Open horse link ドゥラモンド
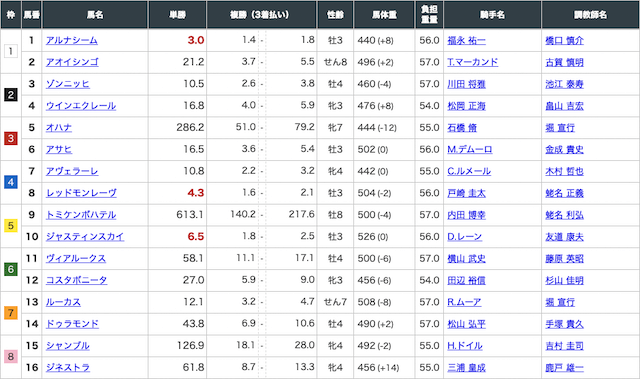Viewport: 640px width, 379px height. tap(72, 324)
